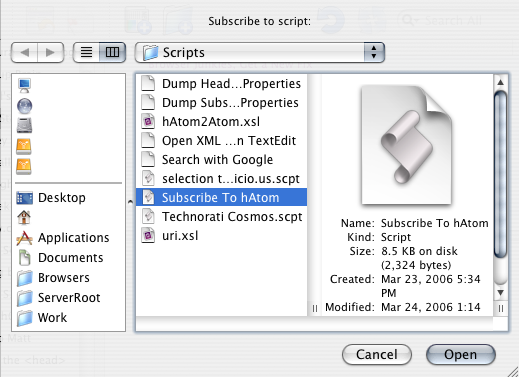
Task: Click the Subscribe To hAtom script icon
Action: tap(148, 197)
